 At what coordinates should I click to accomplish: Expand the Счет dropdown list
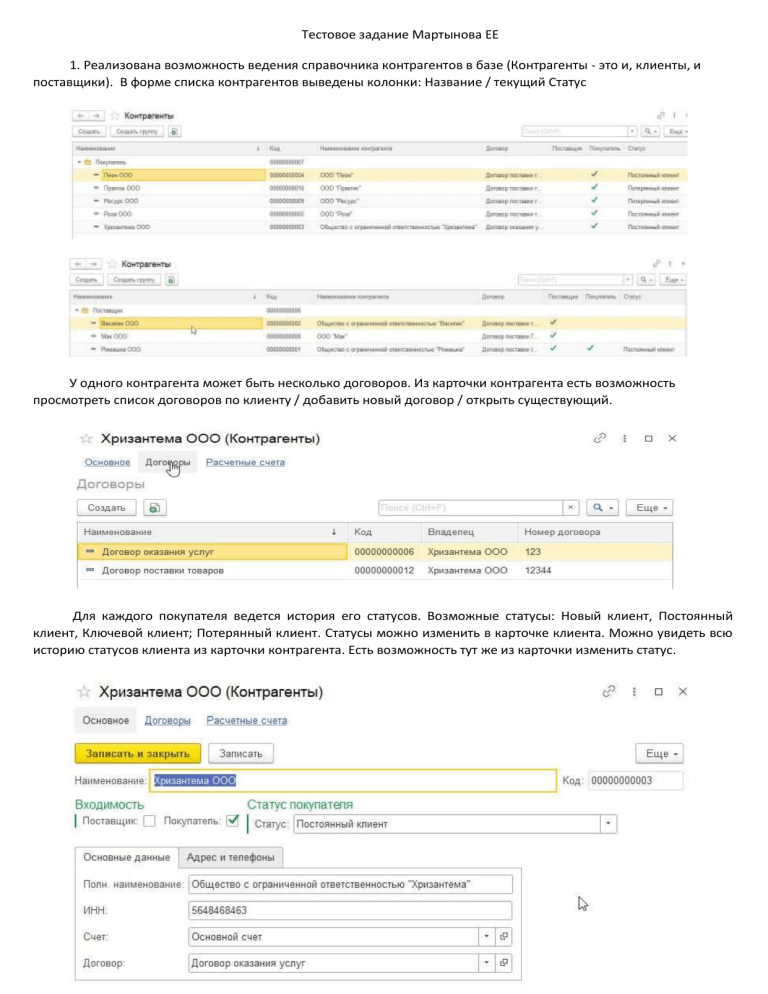tap(486, 936)
